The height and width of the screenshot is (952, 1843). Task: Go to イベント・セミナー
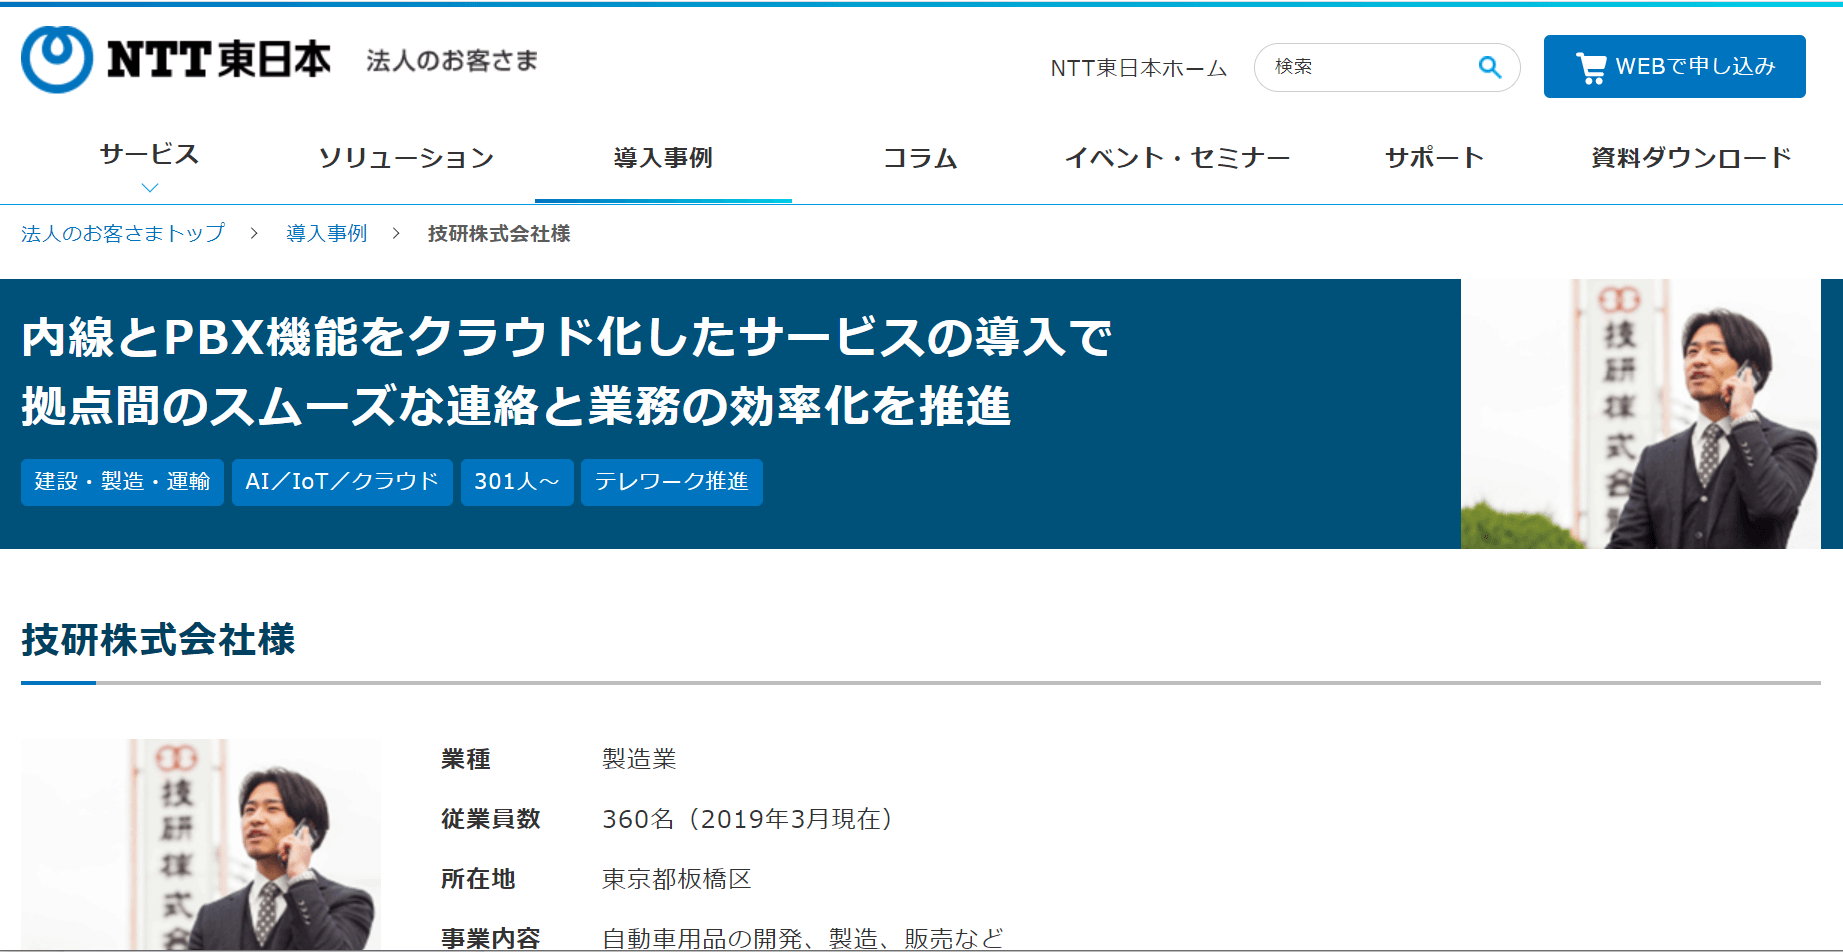pos(1177,157)
